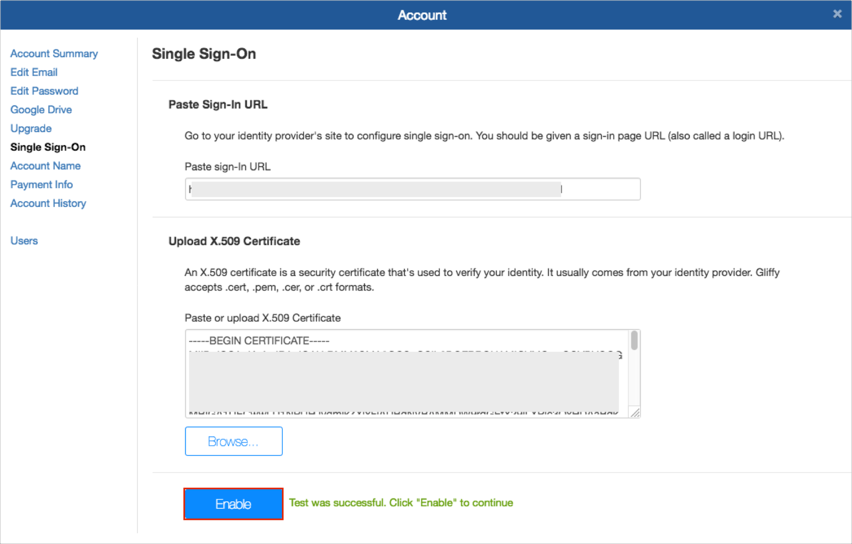Click Enable to activate single sign-on
852x544 pixels.
tap(233, 504)
